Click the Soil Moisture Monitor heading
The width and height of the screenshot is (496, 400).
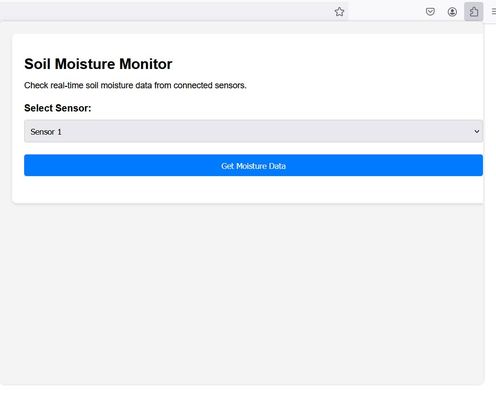[98, 64]
